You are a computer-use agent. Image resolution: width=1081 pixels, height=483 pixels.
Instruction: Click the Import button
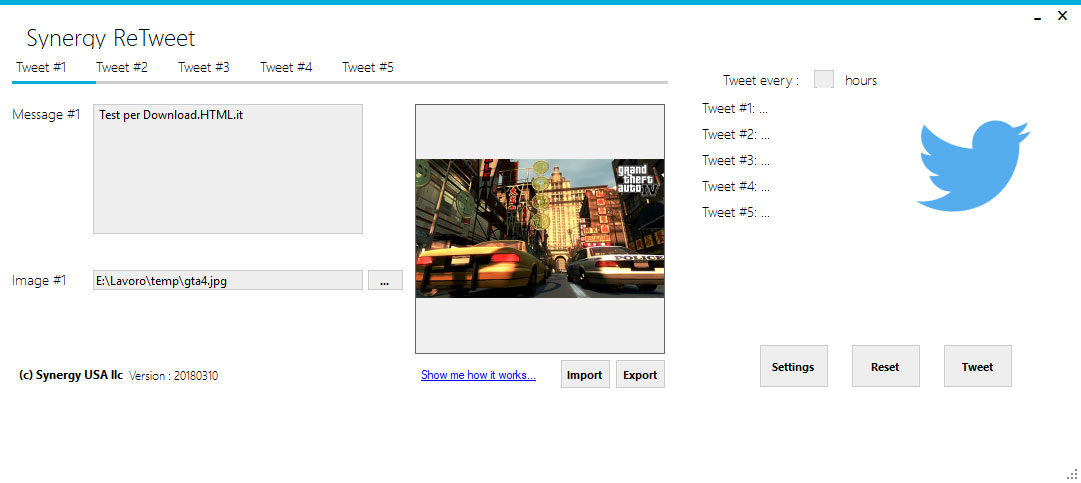[585, 375]
